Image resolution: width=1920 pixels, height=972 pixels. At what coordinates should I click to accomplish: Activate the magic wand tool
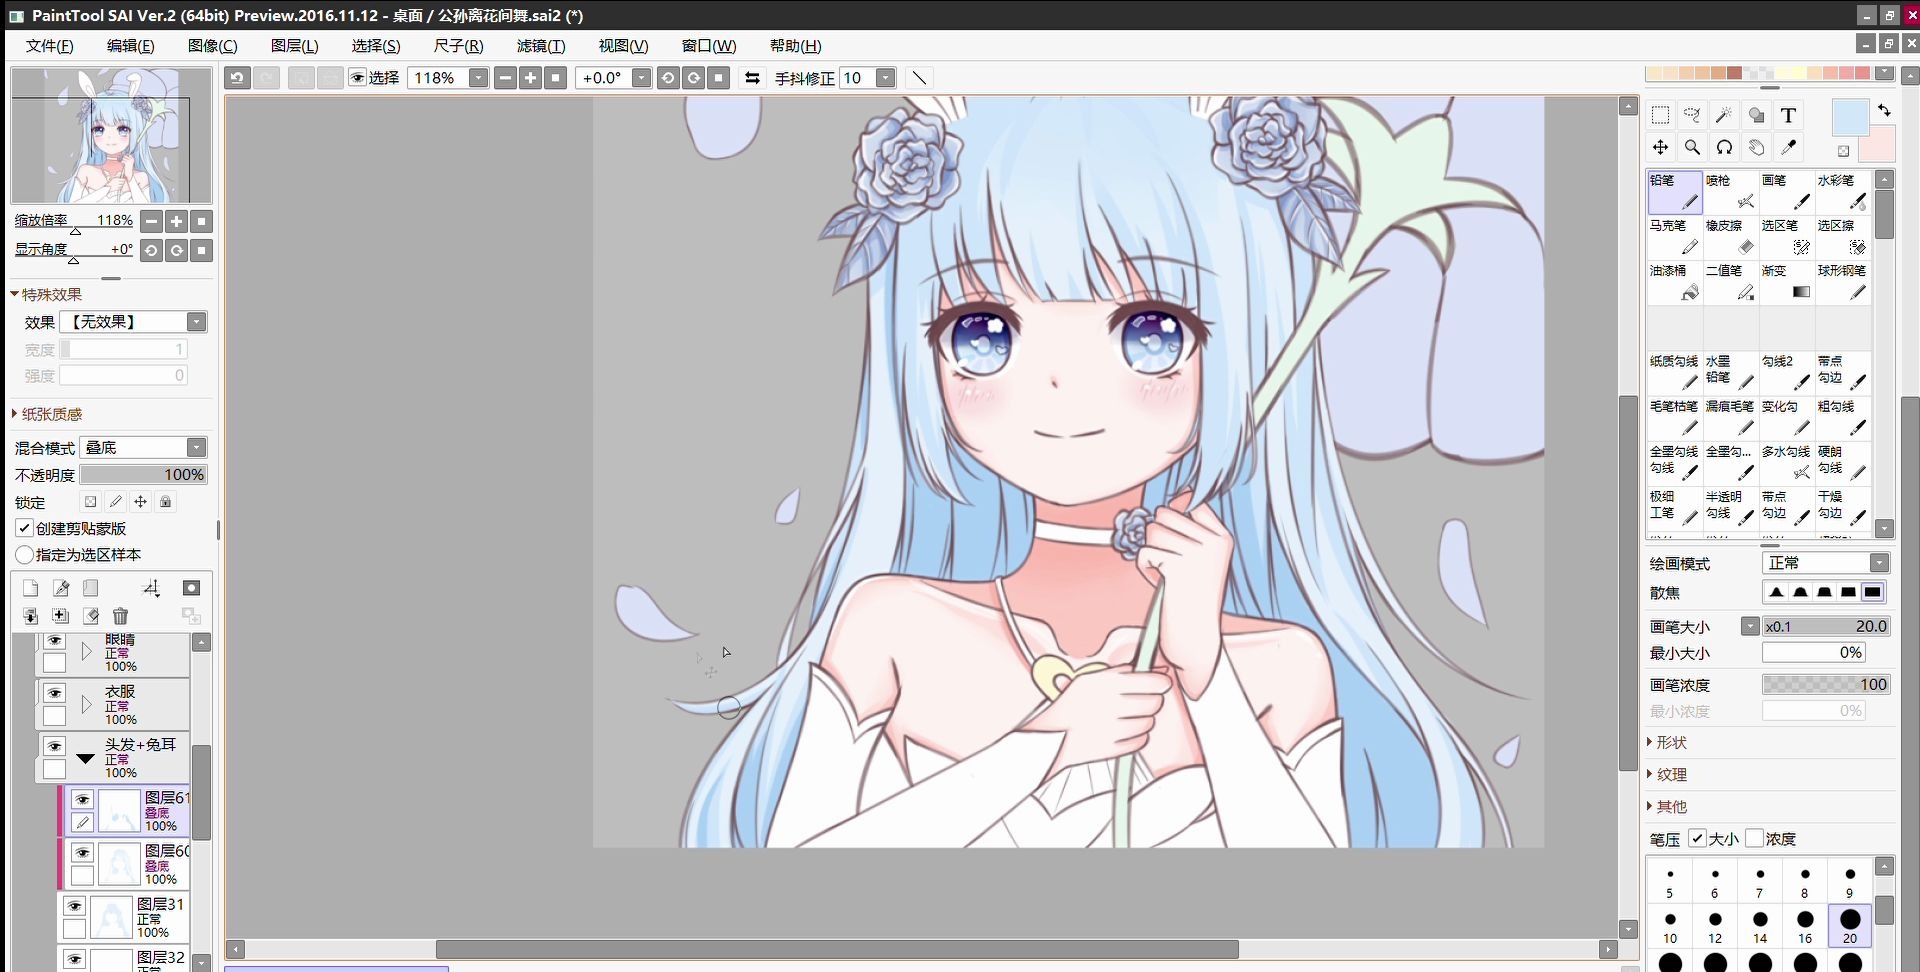coord(1724,115)
